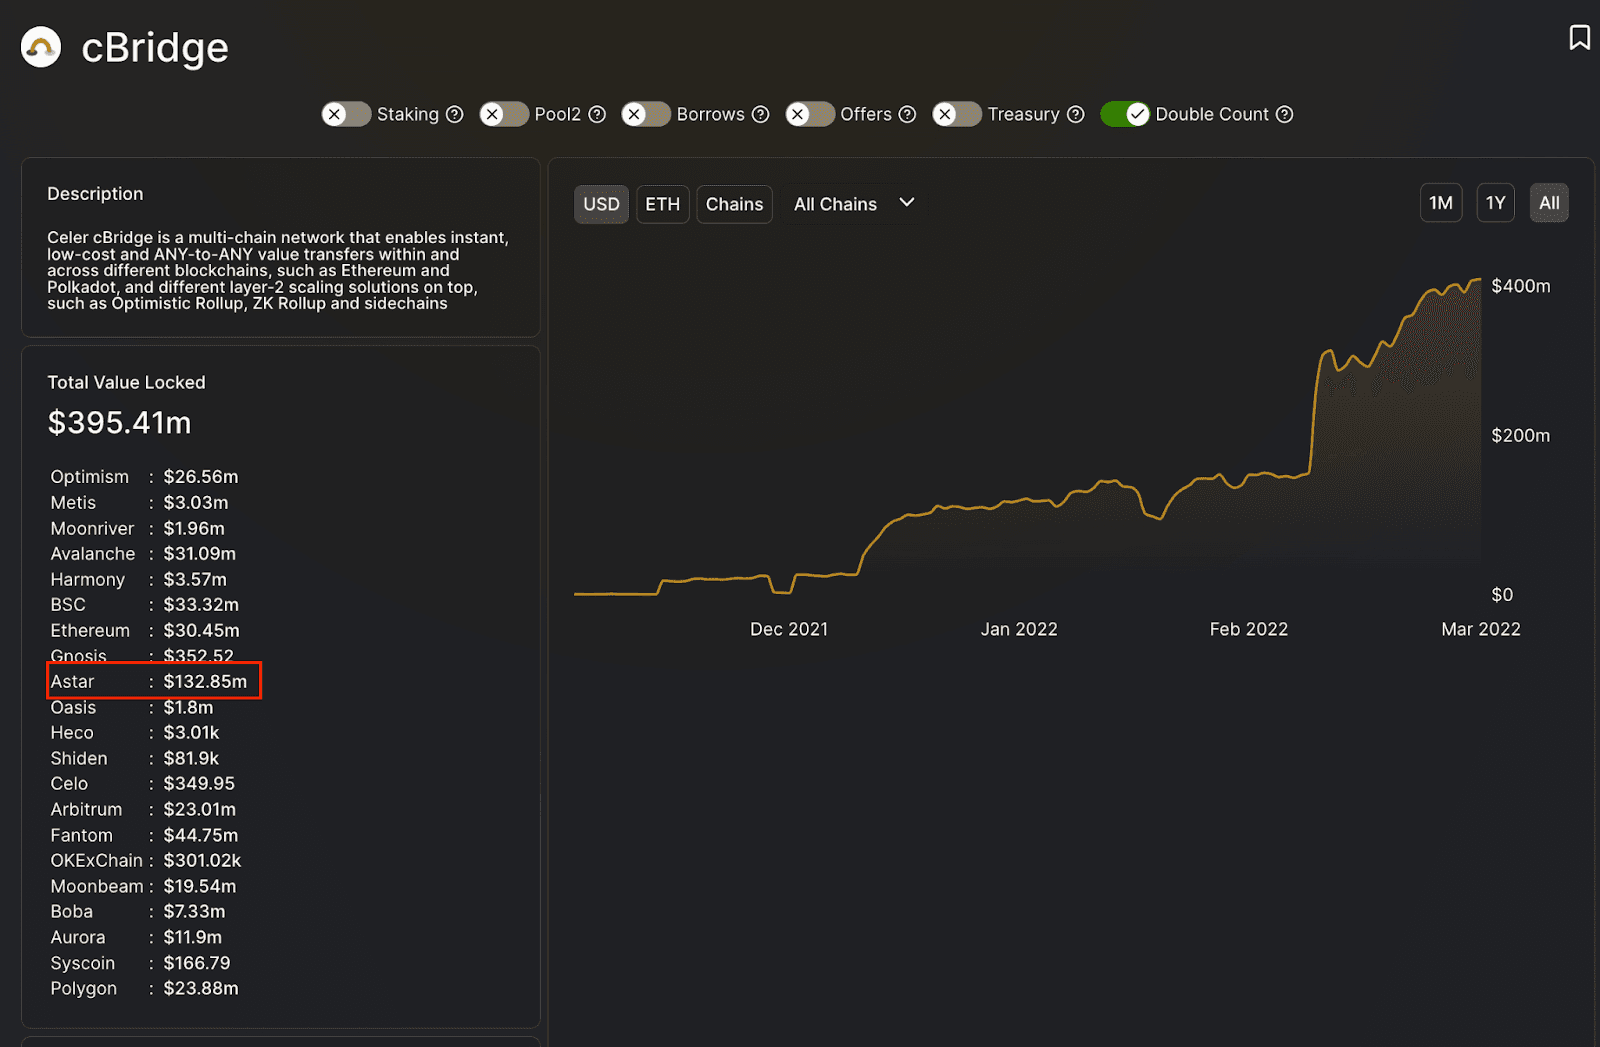Select the Aurora $11.9m row

point(136,938)
